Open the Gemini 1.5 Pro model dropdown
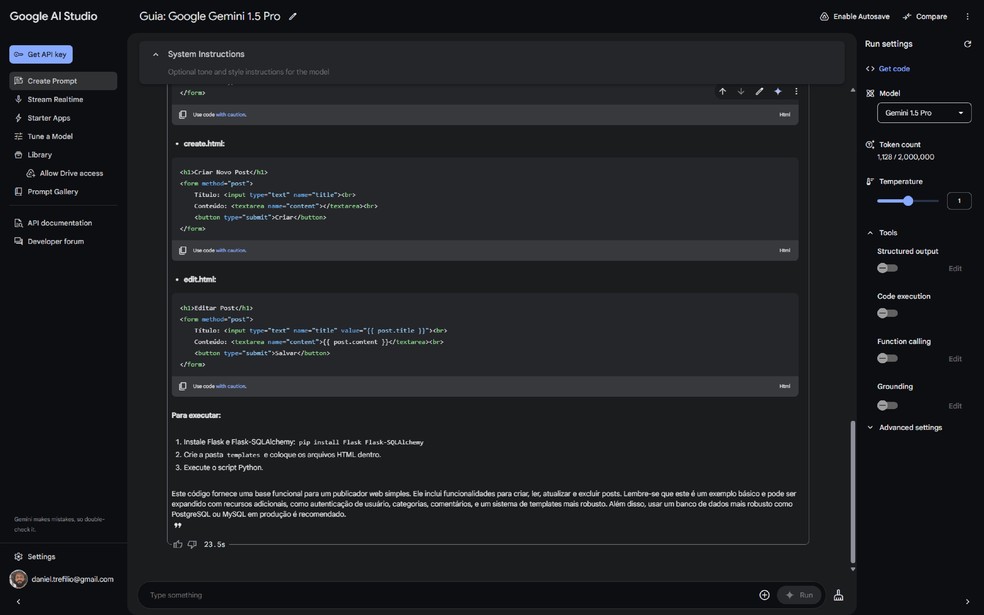This screenshot has width=984, height=615. pyautogui.click(x=923, y=110)
